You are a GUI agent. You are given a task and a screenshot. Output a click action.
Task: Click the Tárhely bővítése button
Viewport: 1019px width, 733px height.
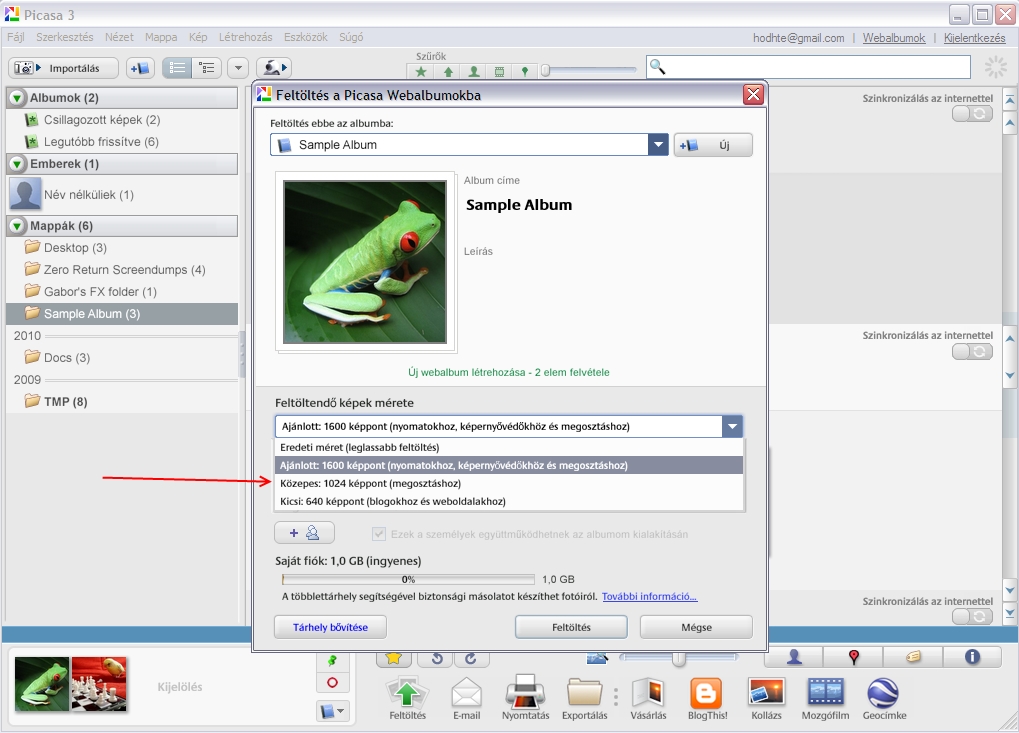330,627
